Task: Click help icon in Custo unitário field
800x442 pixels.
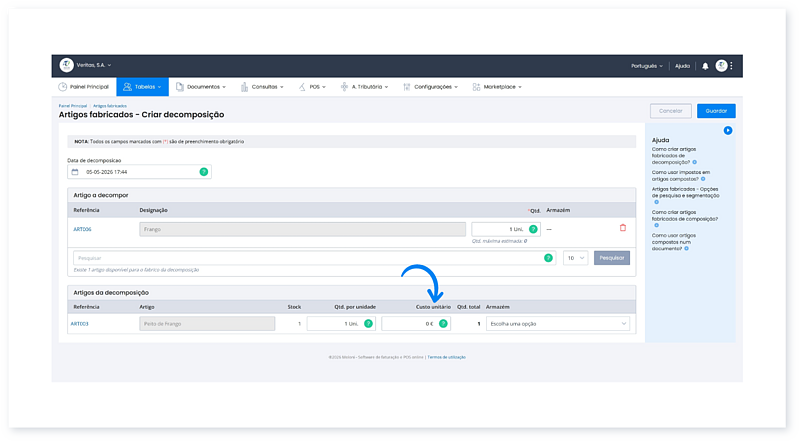Action: tap(443, 324)
